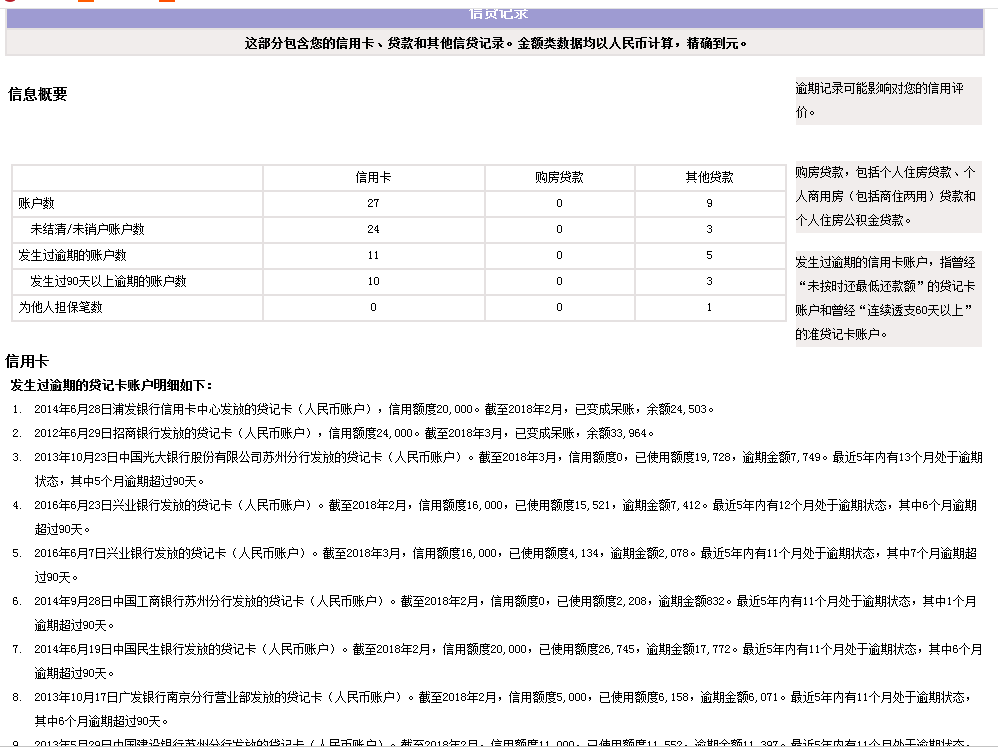This screenshot has height=748, width=998.
Task: Click the value 9 under 其他贷款
Action: 709,203
